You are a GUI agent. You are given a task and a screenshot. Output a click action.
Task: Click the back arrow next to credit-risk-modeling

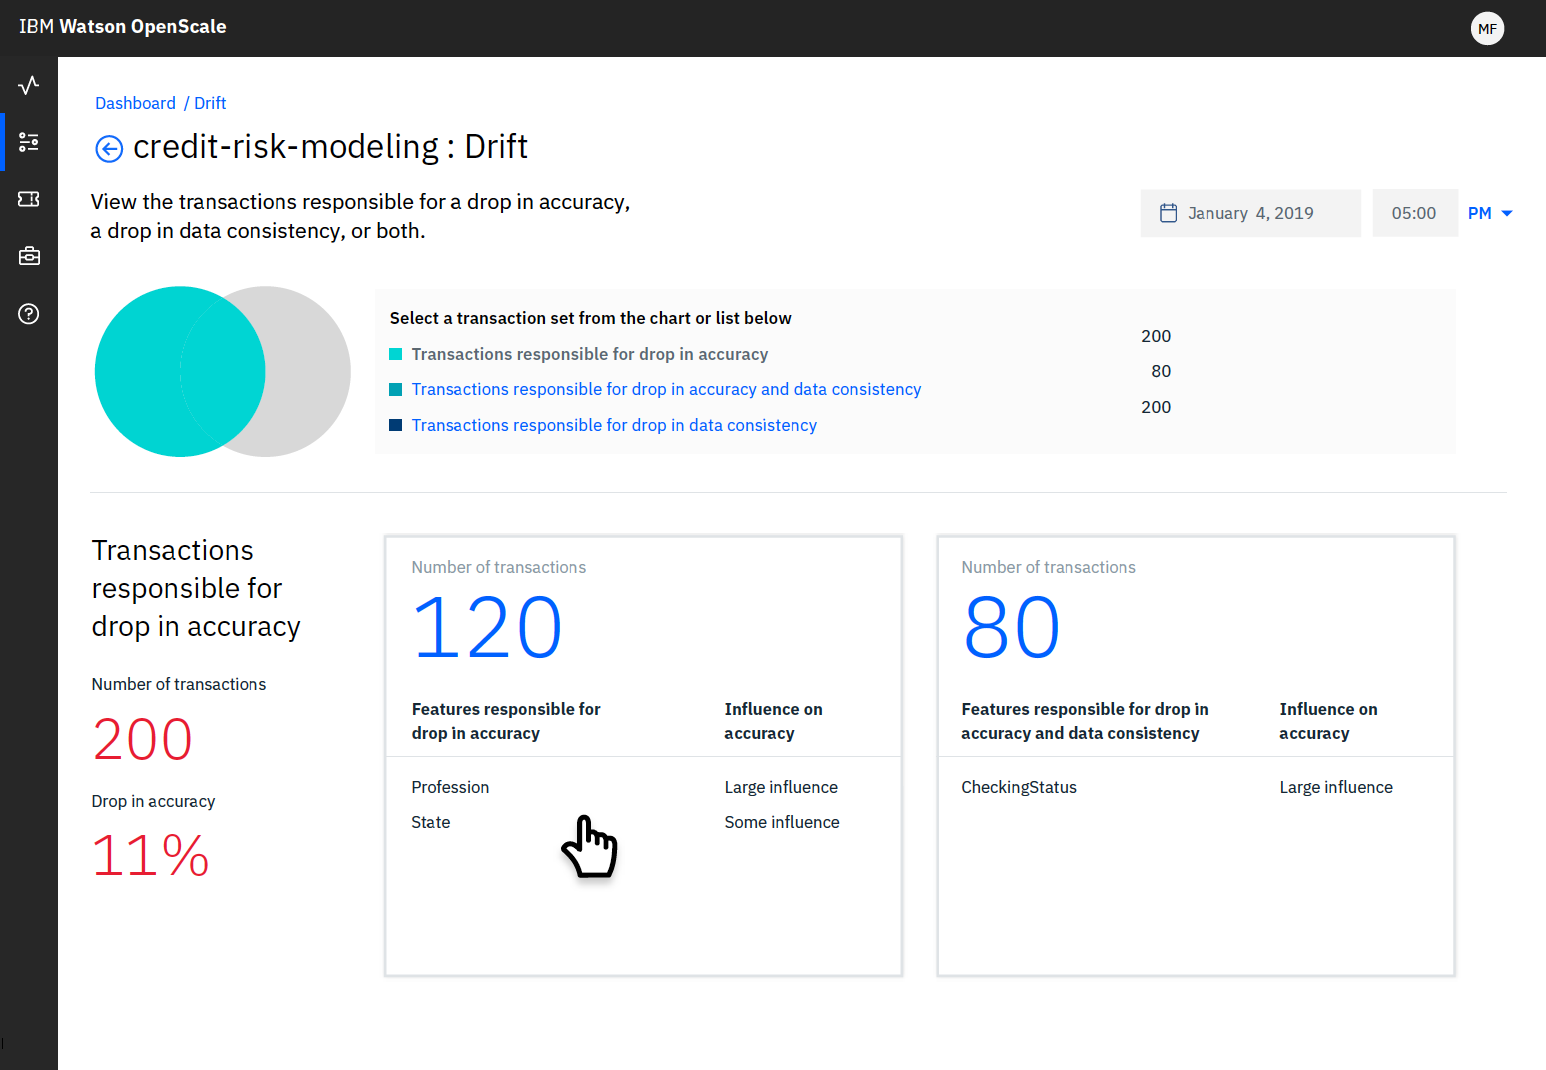(109, 148)
